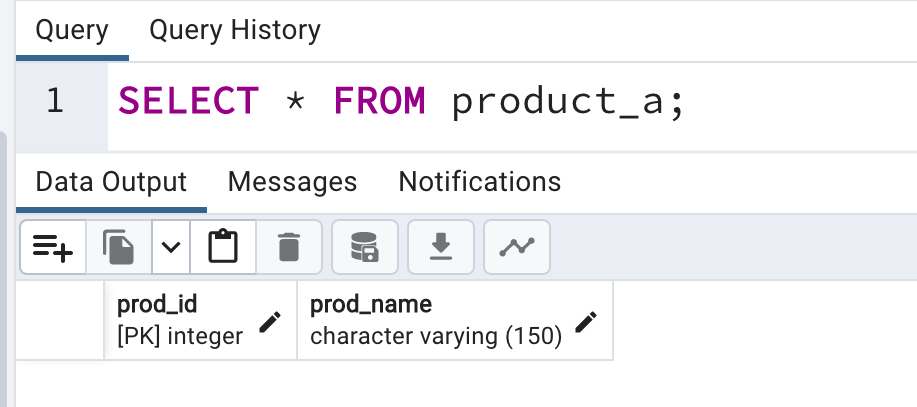The width and height of the screenshot is (917, 407).
Task: Click the Add row icon
Action: click(x=53, y=247)
